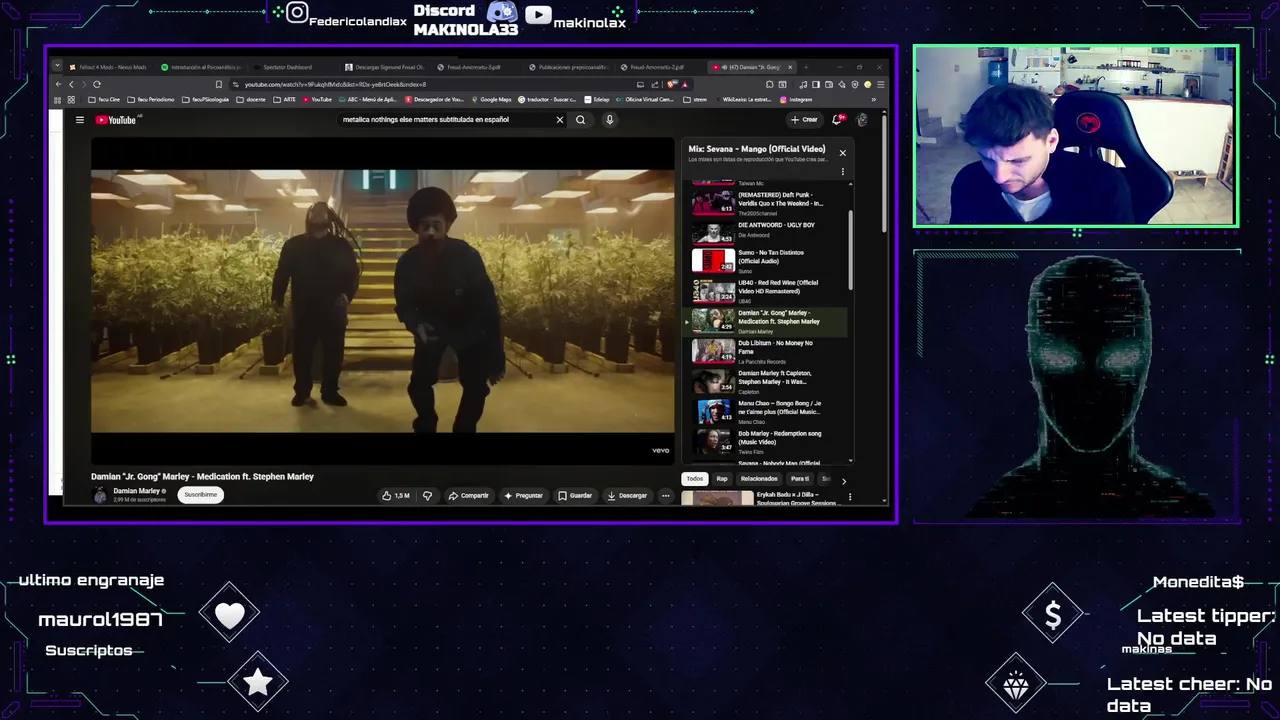Viewport: 1280px width, 720px height.
Task: Open more actions ellipsis under video
Action: click(x=665, y=496)
